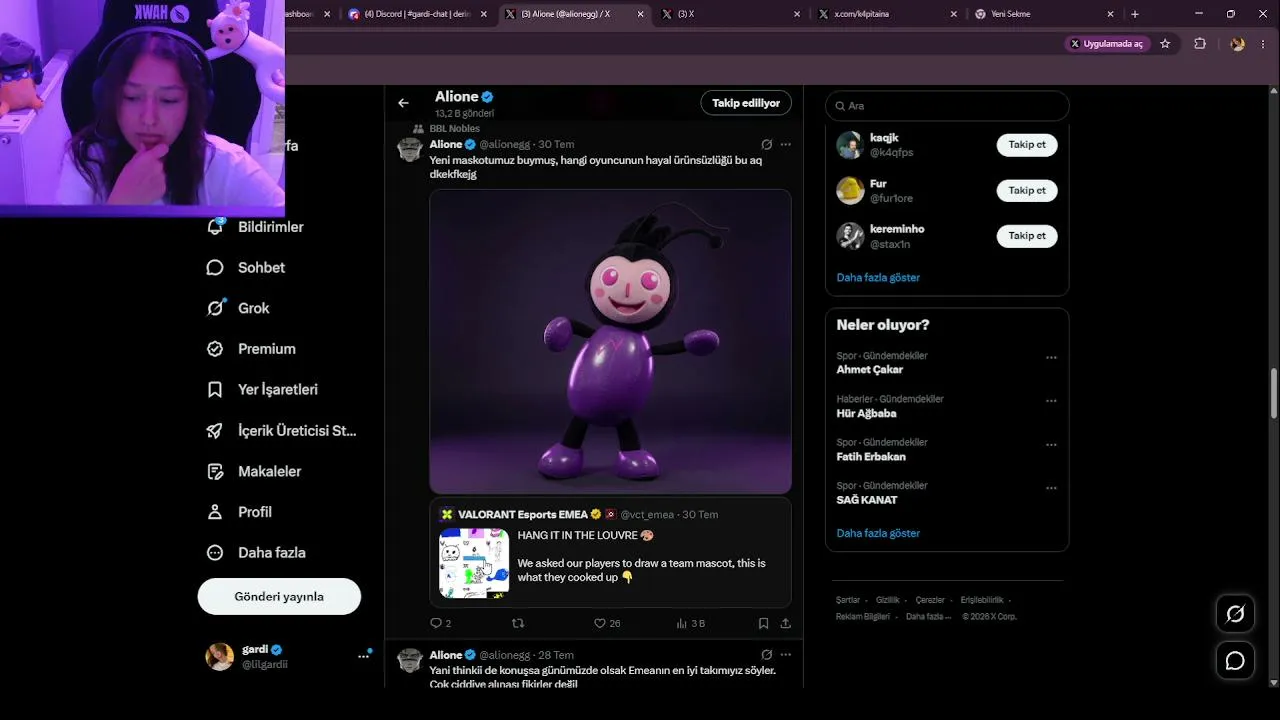Switch to the Yeni Sekme tab
1280x720 pixels.
(1042, 14)
